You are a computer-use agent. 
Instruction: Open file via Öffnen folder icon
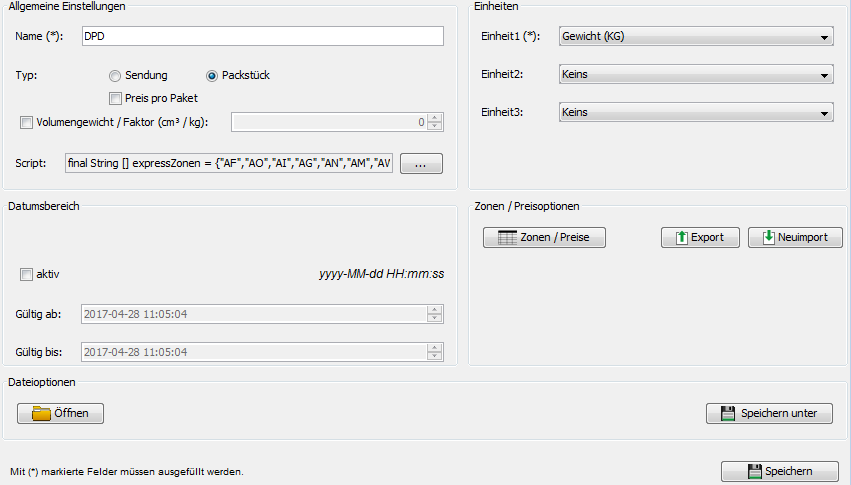[60, 413]
